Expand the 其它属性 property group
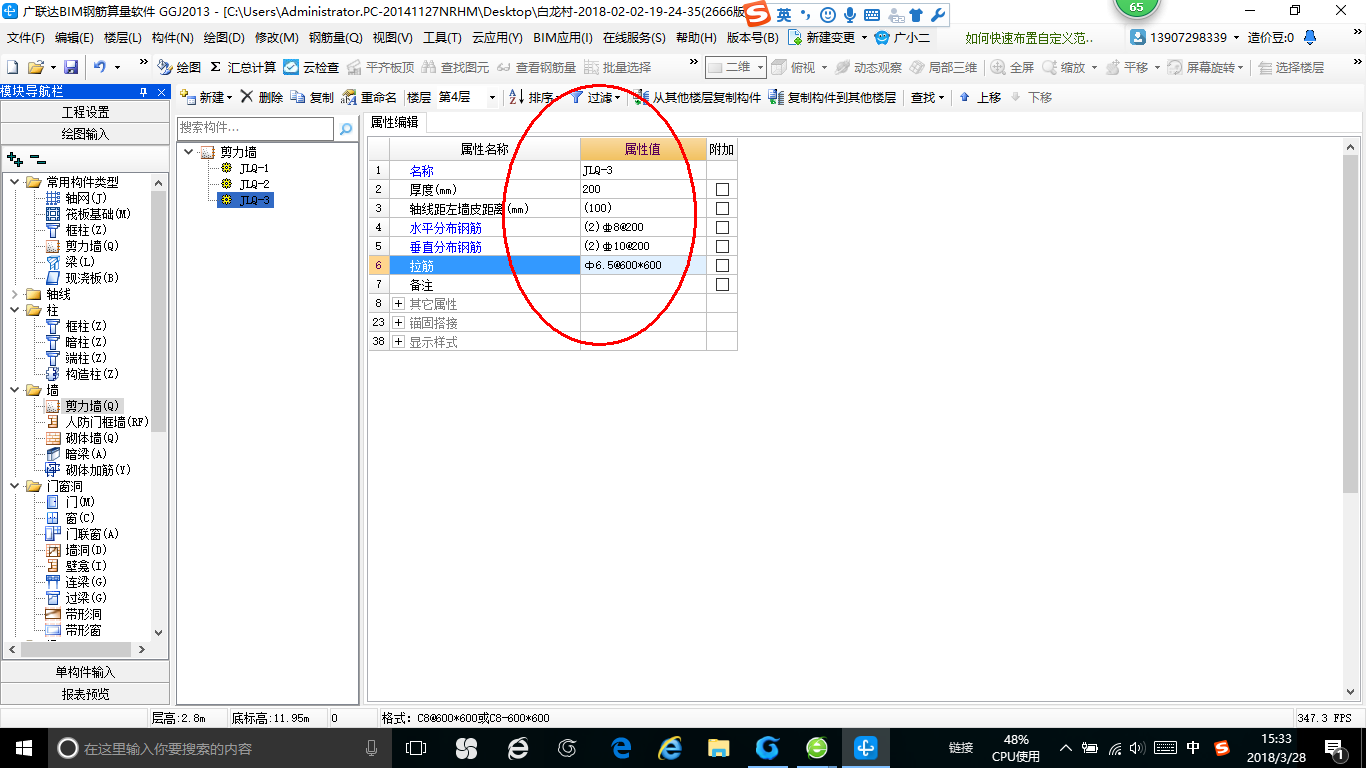Viewport: 1366px width, 768px height. click(x=398, y=303)
